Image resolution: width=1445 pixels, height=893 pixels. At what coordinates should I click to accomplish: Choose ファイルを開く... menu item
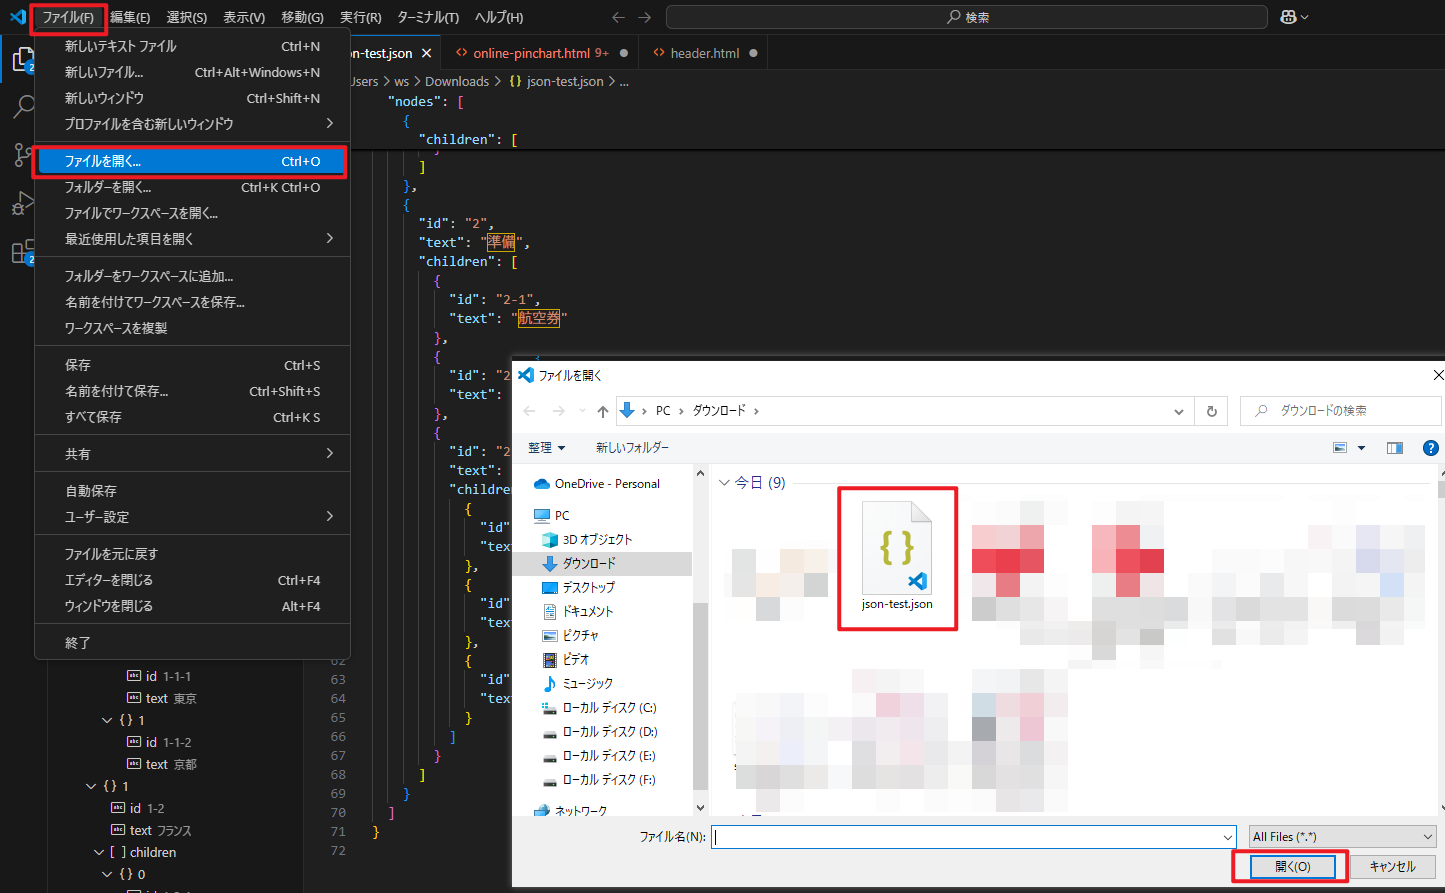coord(192,161)
